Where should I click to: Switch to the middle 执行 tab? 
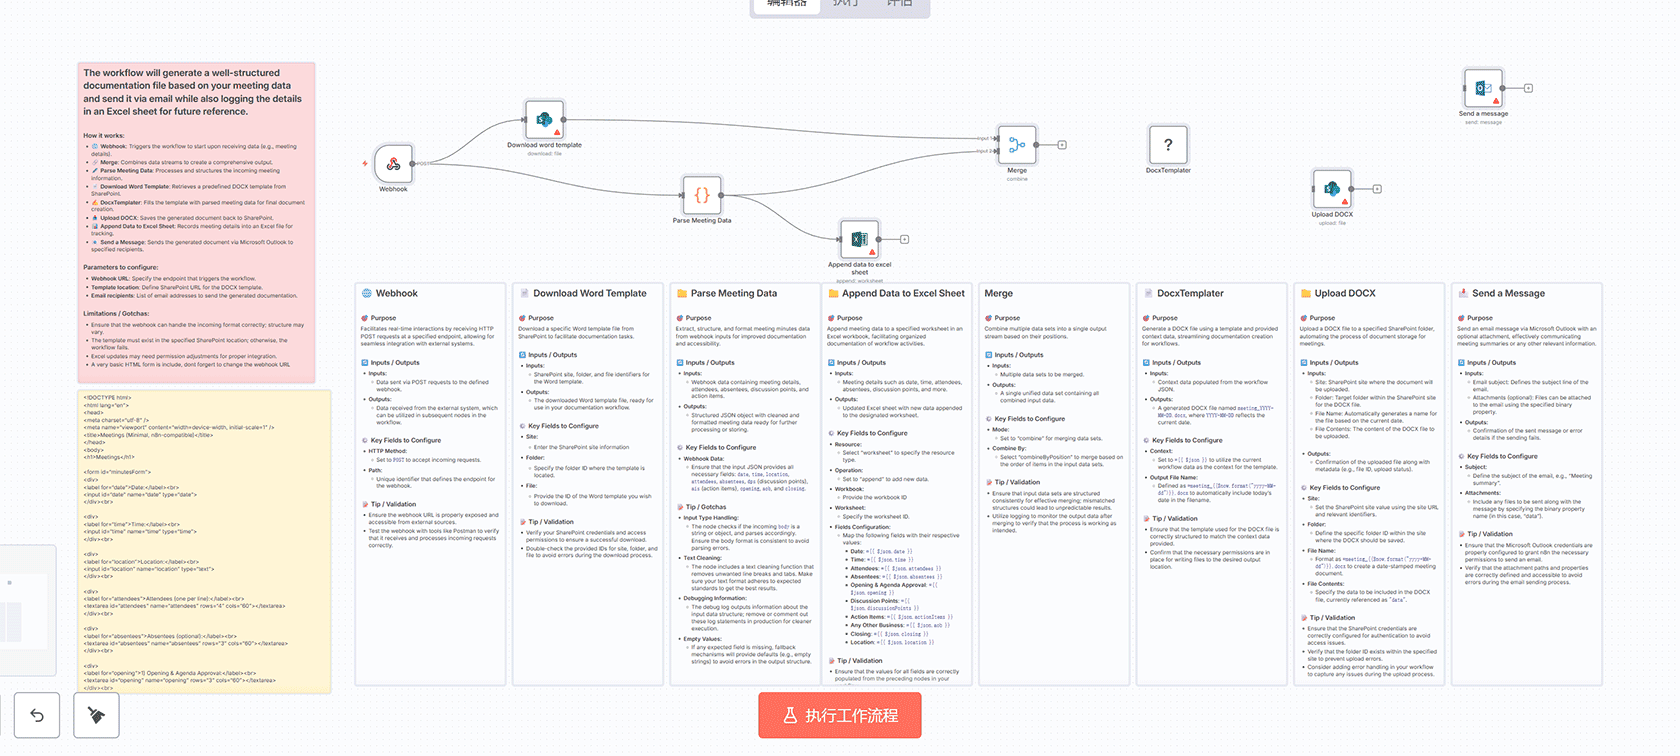tap(845, 5)
